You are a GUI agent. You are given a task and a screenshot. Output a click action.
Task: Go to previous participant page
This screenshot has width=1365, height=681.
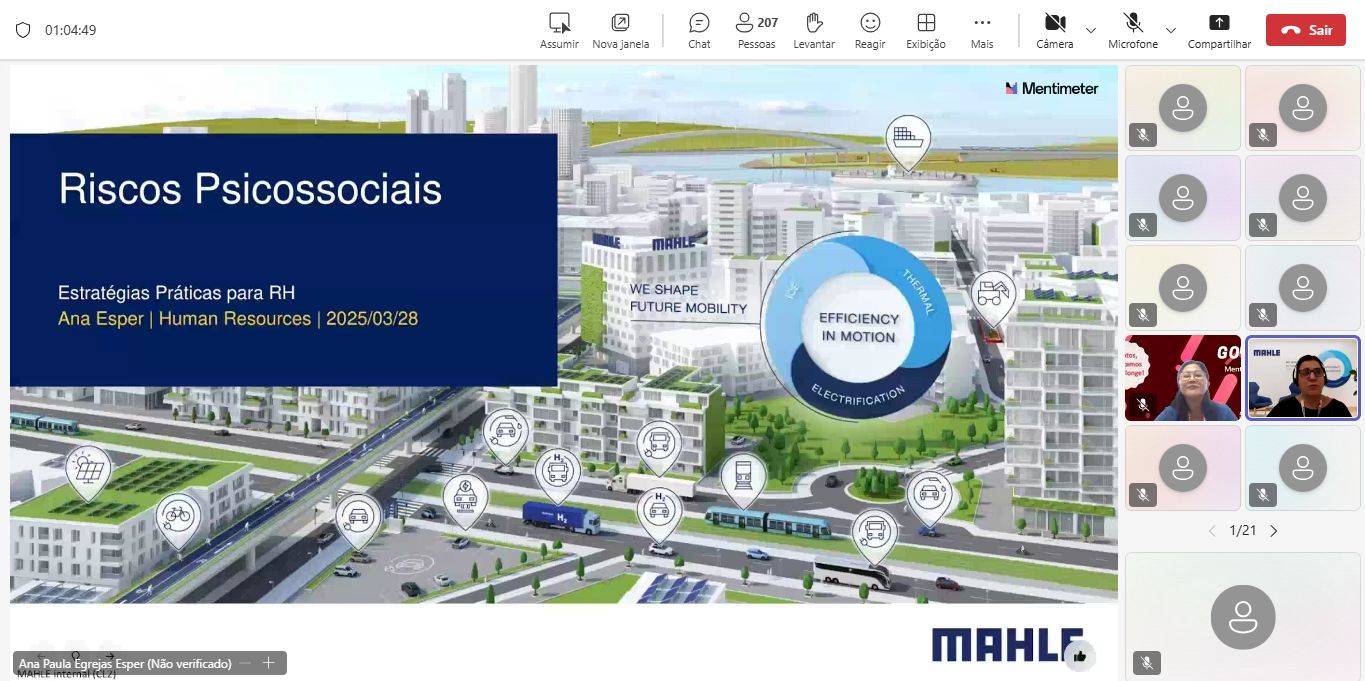(x=1212, y=531)
